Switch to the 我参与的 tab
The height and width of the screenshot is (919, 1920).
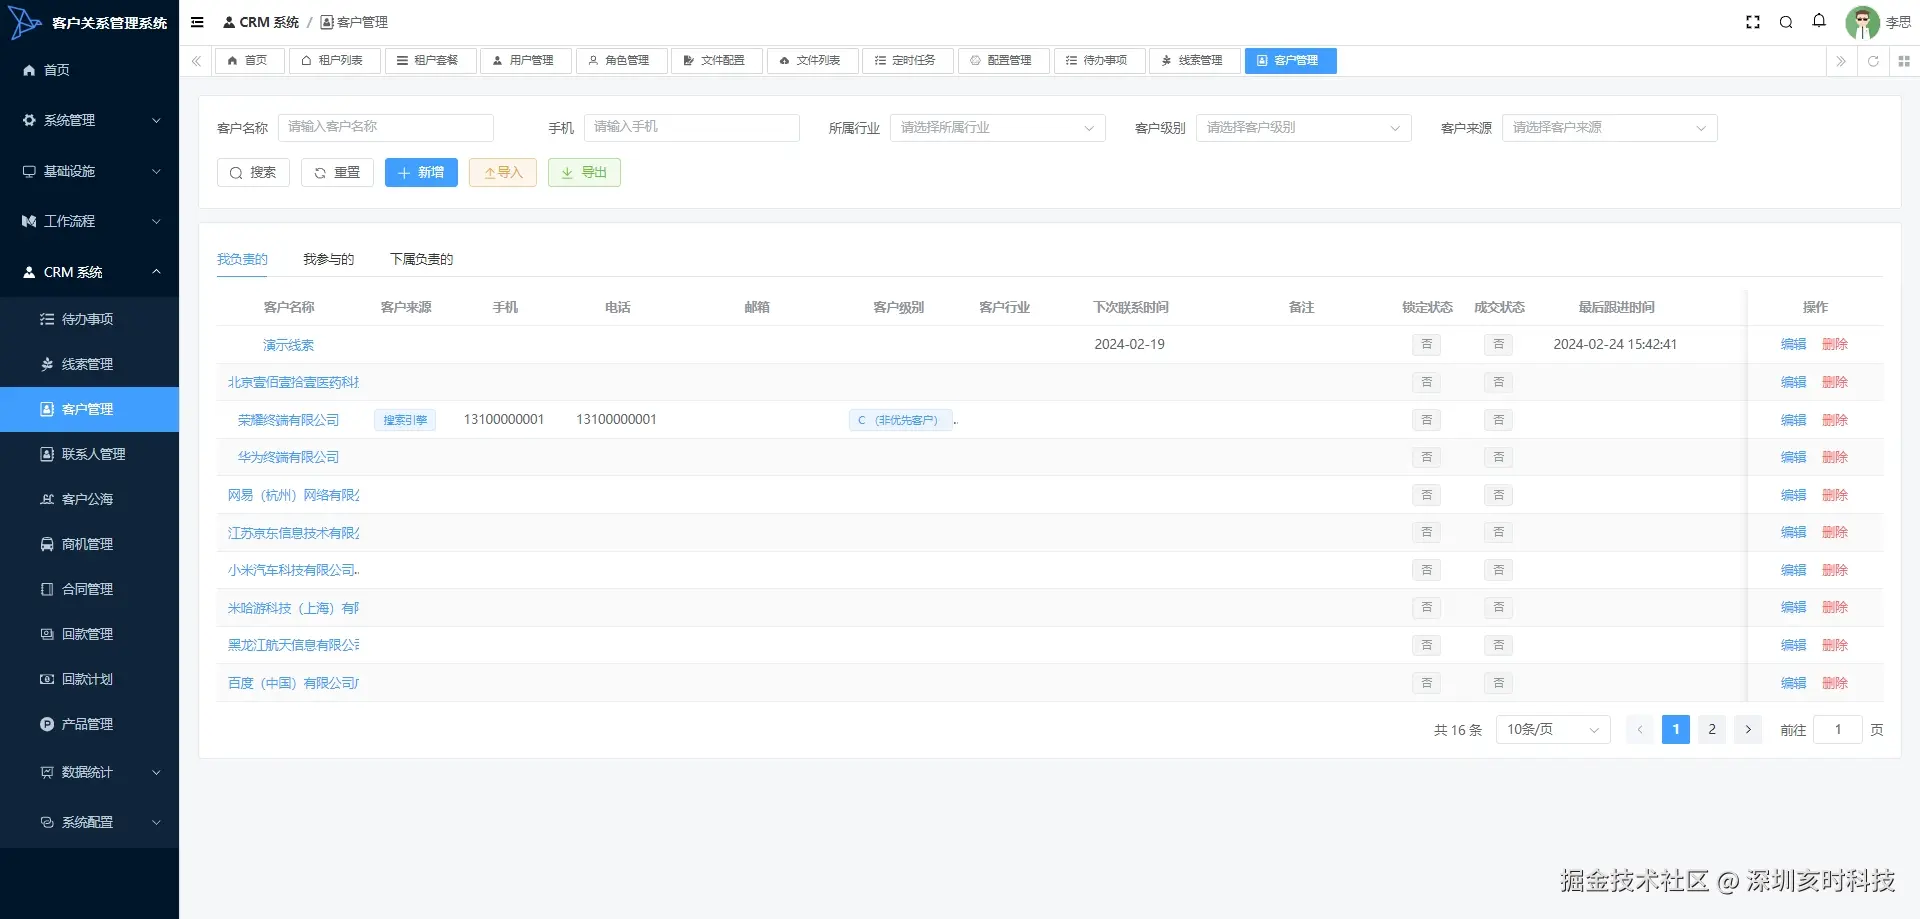point(329,259)
